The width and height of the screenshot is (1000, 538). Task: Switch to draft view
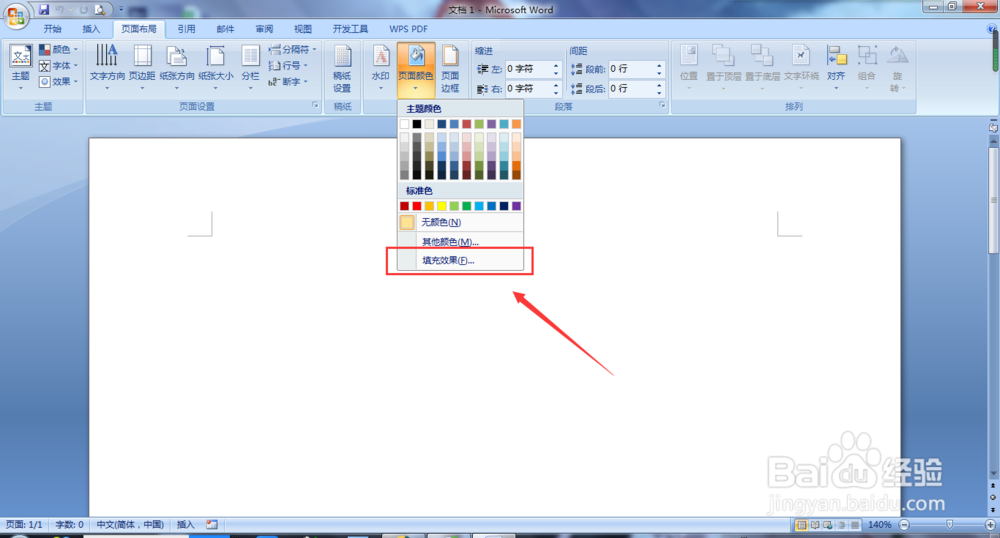click(855, 525)
